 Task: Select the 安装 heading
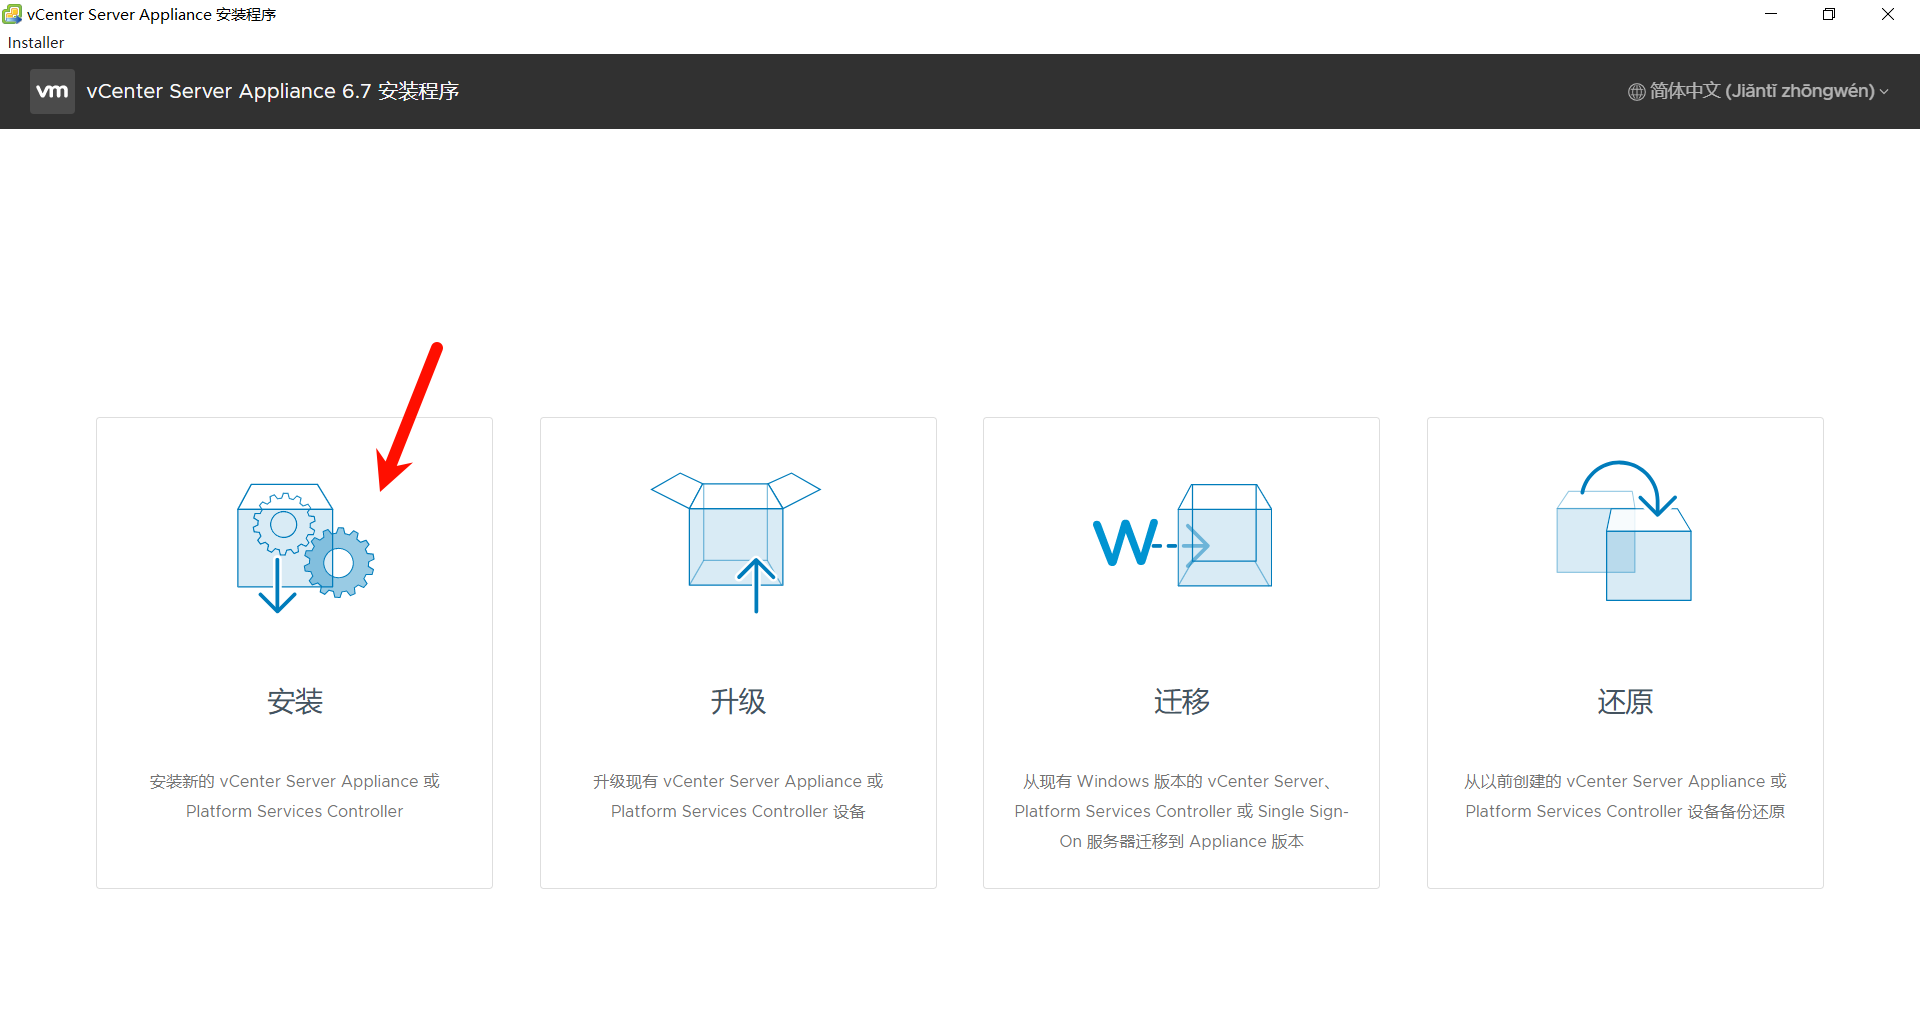click(x=295, y=702)
